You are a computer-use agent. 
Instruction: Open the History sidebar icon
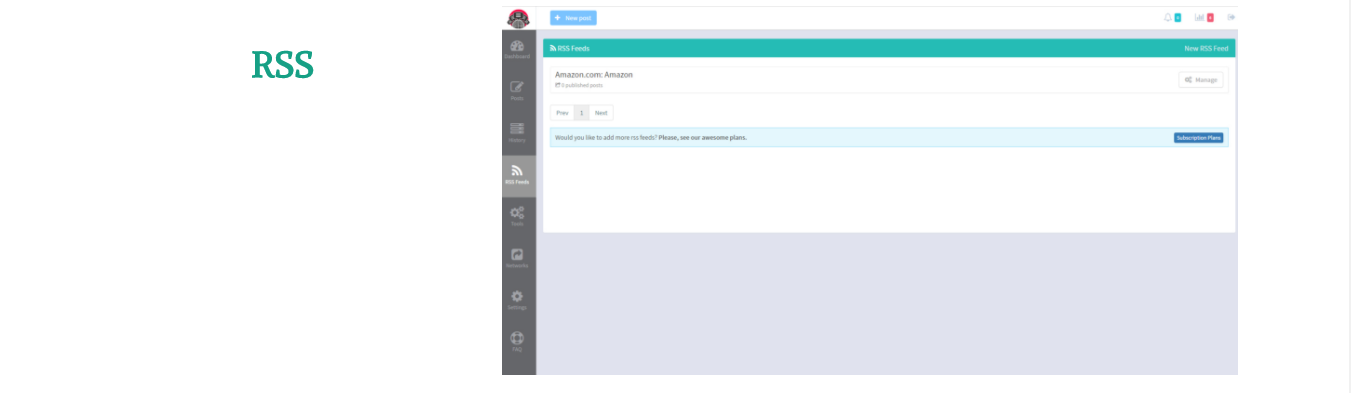(517, 132)
